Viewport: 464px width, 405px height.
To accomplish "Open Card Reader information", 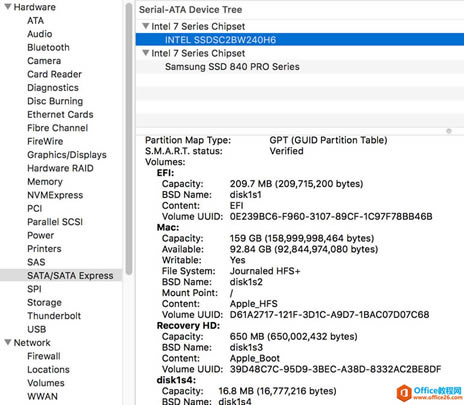I will click(x=54, y=74).
